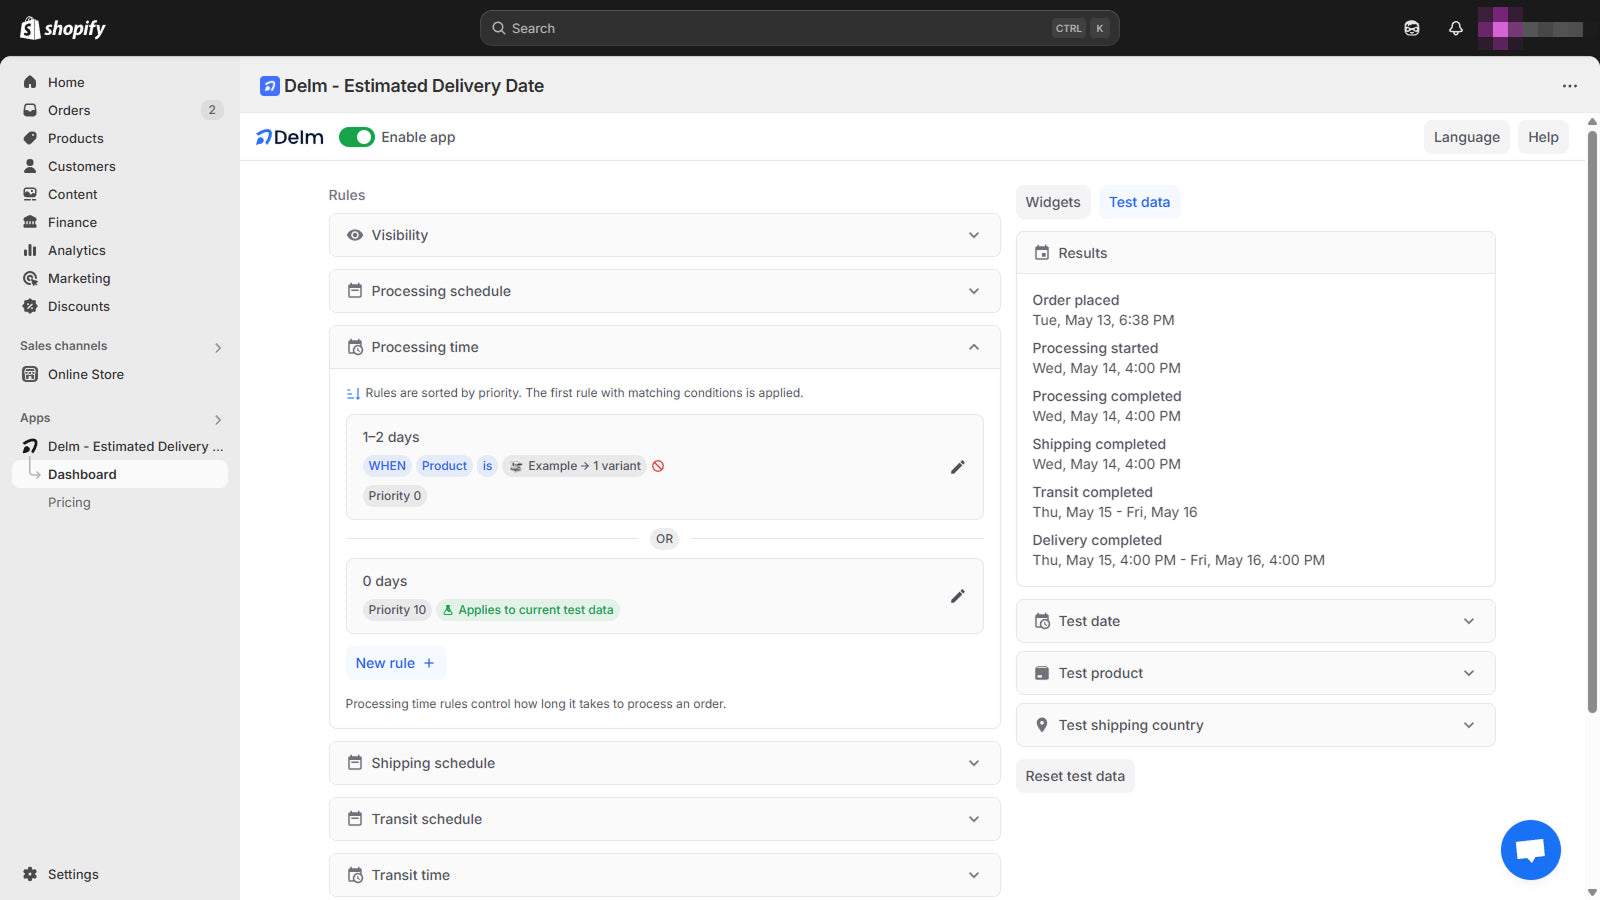Screen dimensions: 1600x900
Task: Open the Delm - Estimated Delivery app entry
Action: pyautogui.click(x=120, y=446)
